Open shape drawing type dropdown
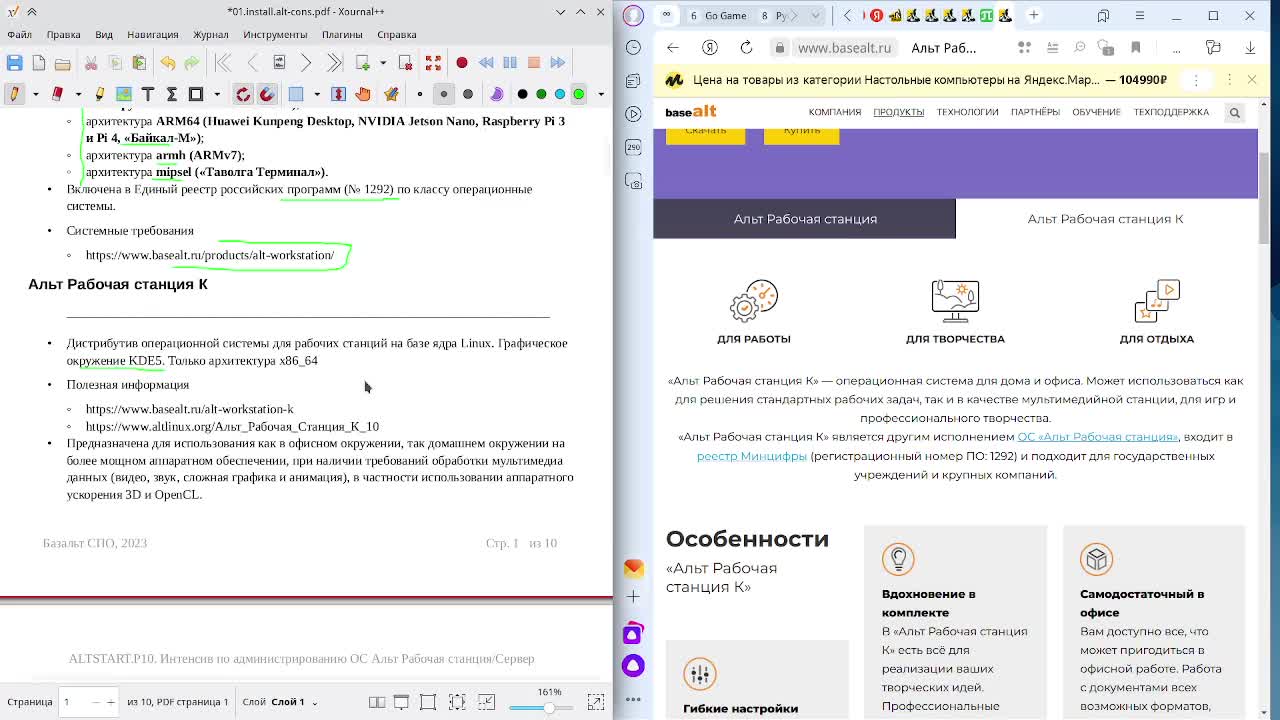This screenshot has height=720, width=1280. (217, 94)
